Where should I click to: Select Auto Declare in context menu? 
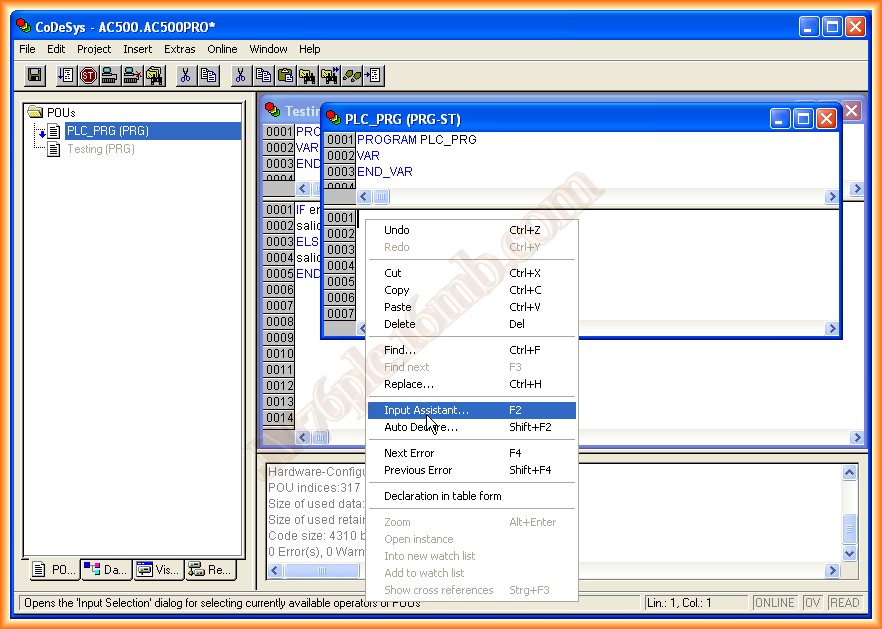click(x=420, y=427)
